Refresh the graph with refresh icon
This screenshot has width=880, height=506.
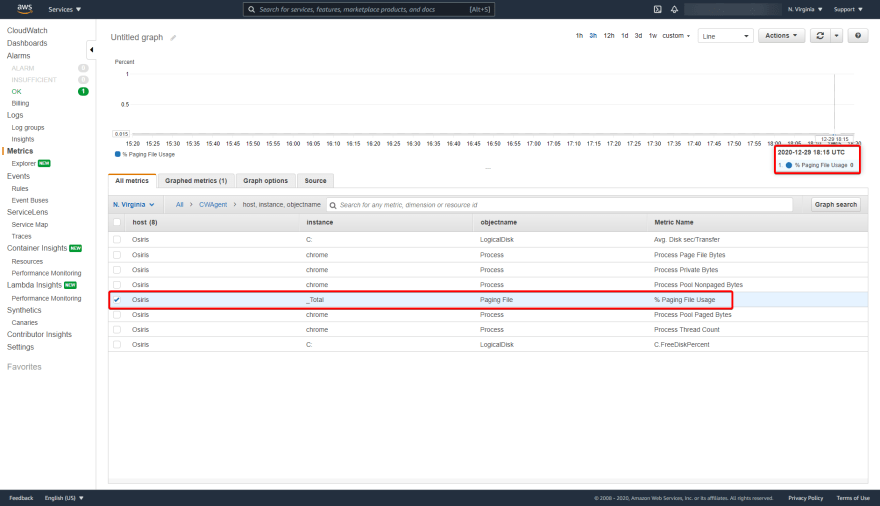click(820, 35)
